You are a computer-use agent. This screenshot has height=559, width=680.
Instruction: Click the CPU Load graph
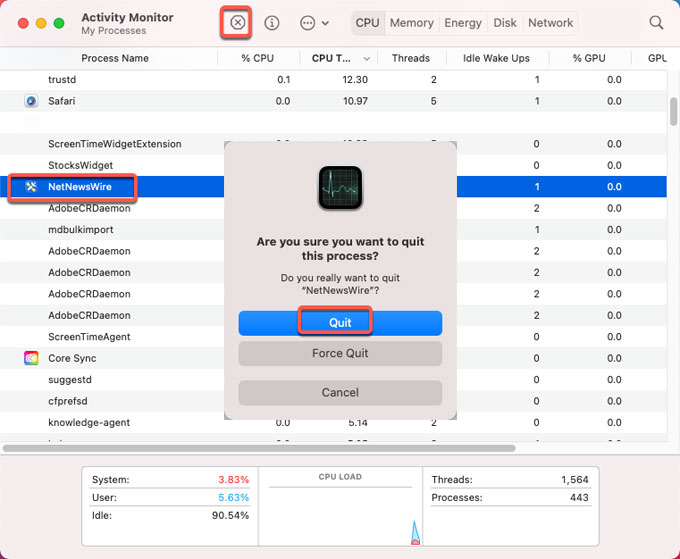340,515
